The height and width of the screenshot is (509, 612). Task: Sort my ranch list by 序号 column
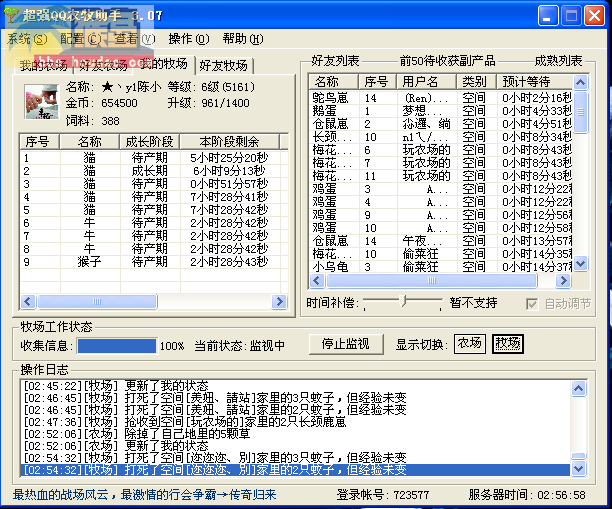click(39, 141)
